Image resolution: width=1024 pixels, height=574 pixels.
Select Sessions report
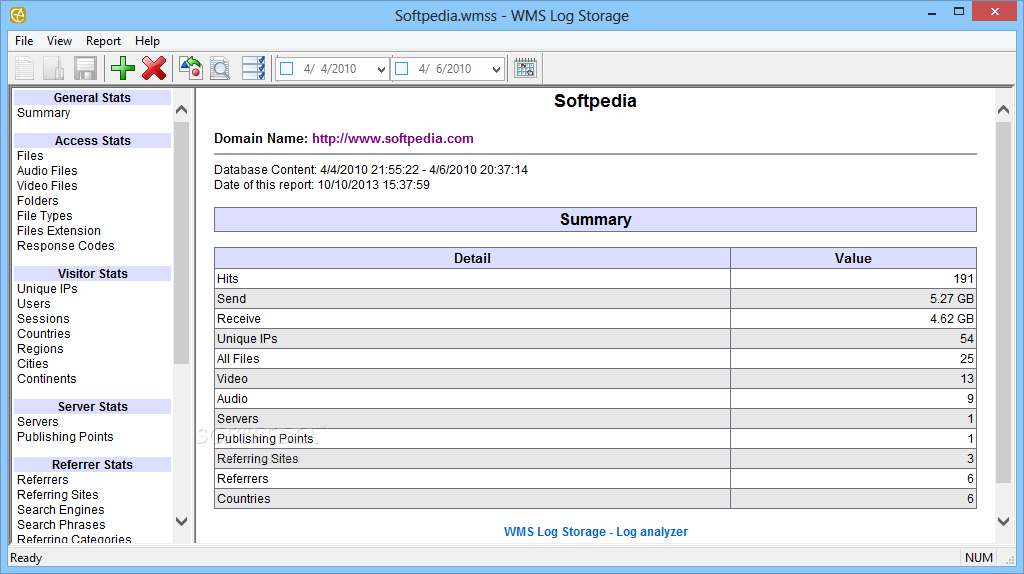[43, 319]
